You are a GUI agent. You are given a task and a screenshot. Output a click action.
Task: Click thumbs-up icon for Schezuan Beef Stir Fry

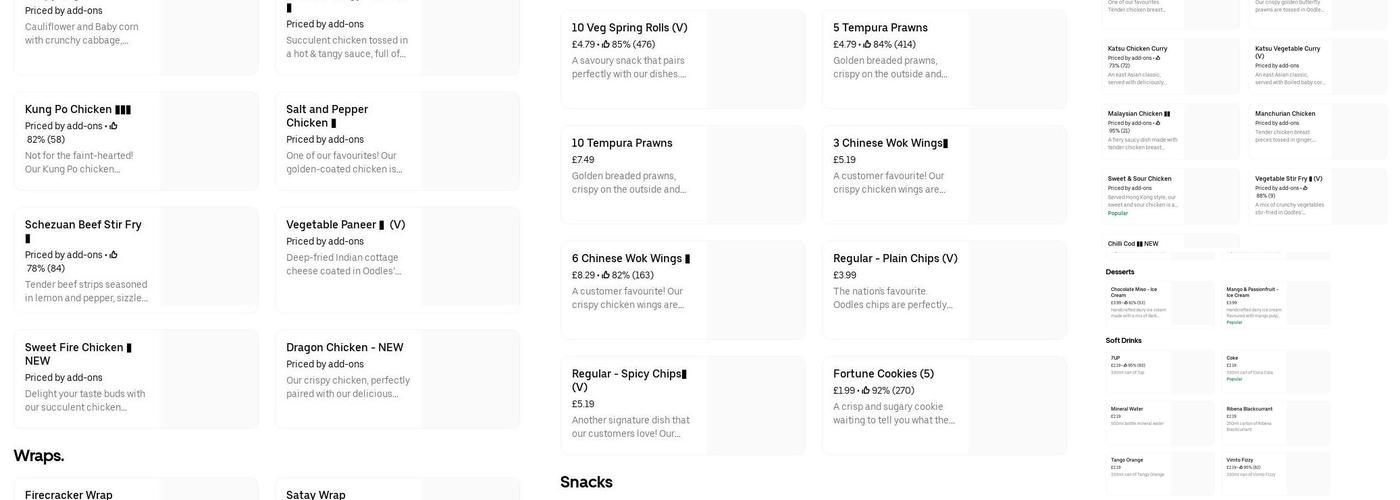point(113,255)
